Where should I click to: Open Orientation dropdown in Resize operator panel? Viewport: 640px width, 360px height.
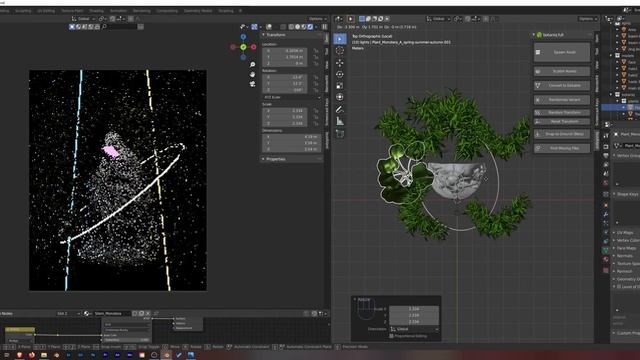pos(414,329)
